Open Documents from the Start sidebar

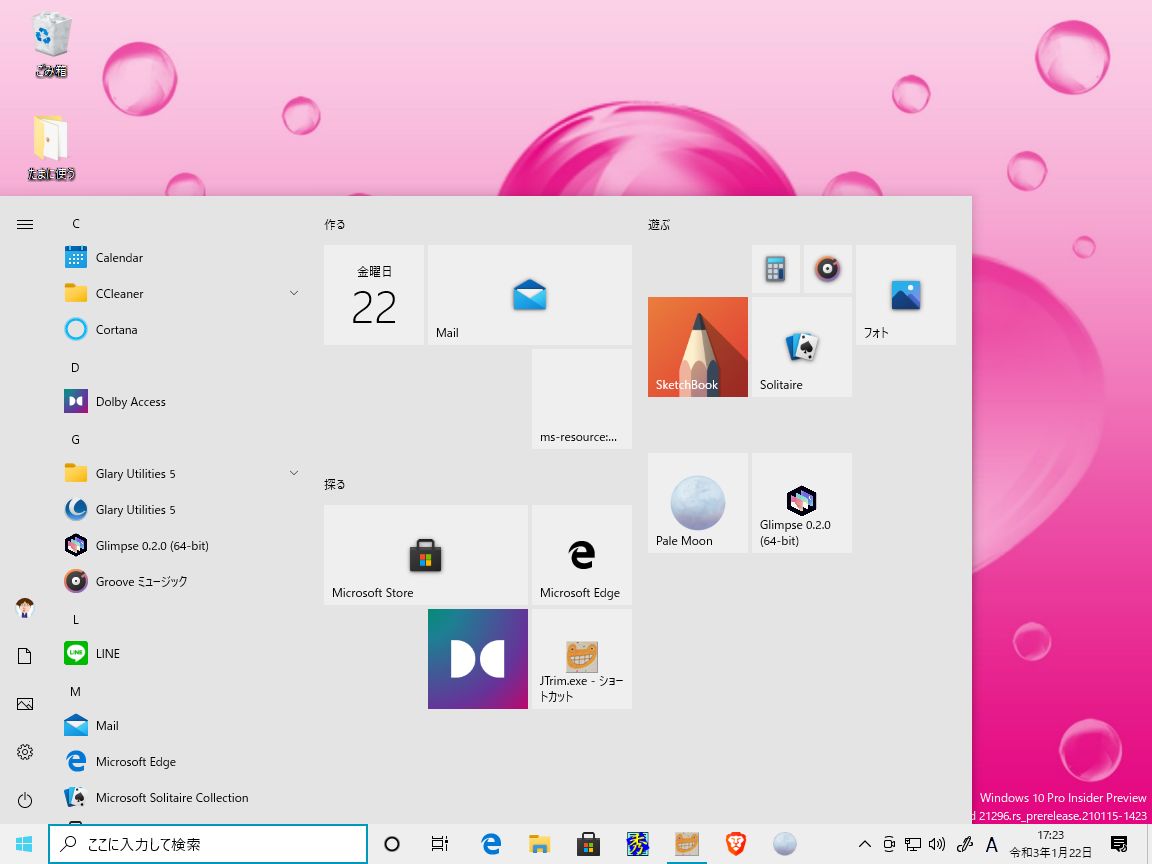pyautogui.click(x=24, y=656)
